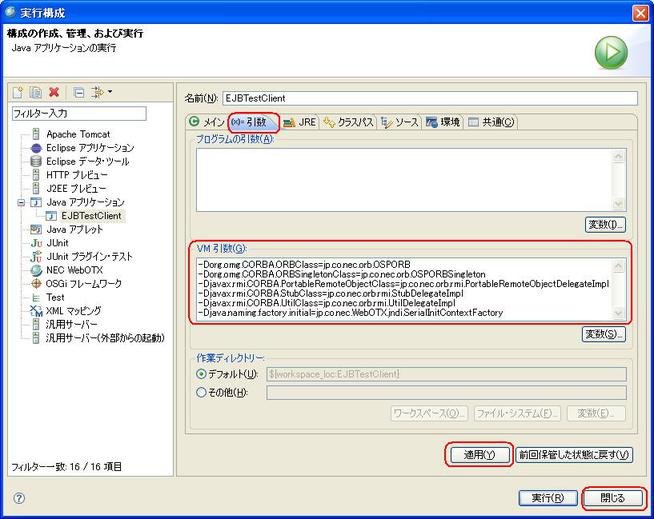Switch to the メイン tab
654x519 pixels.
click(x=206, y=122)
